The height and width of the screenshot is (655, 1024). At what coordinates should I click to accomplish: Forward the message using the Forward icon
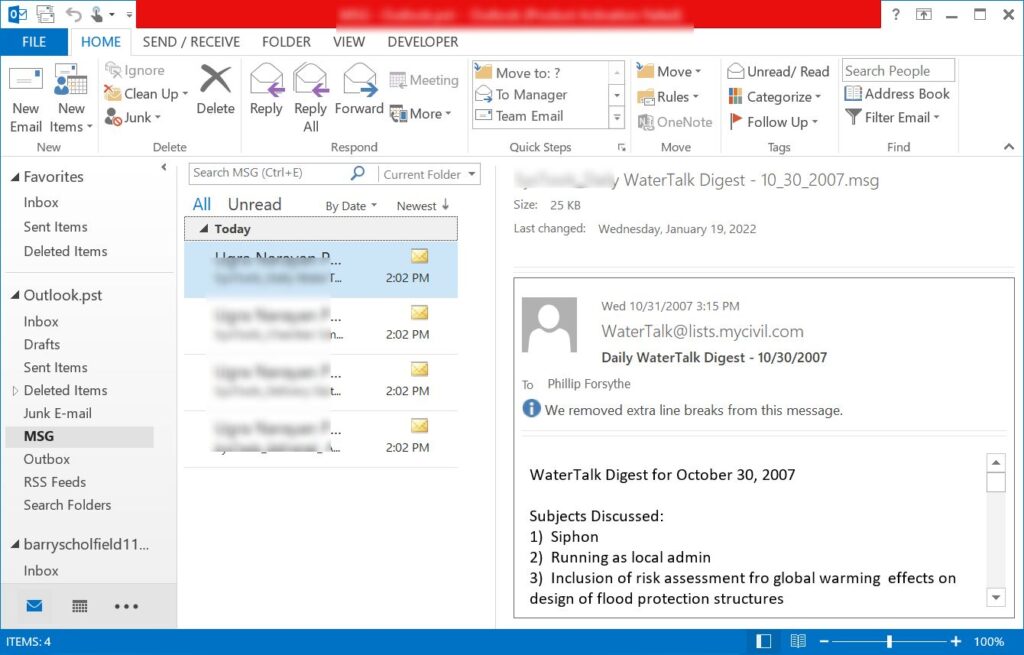coord(359,90)
